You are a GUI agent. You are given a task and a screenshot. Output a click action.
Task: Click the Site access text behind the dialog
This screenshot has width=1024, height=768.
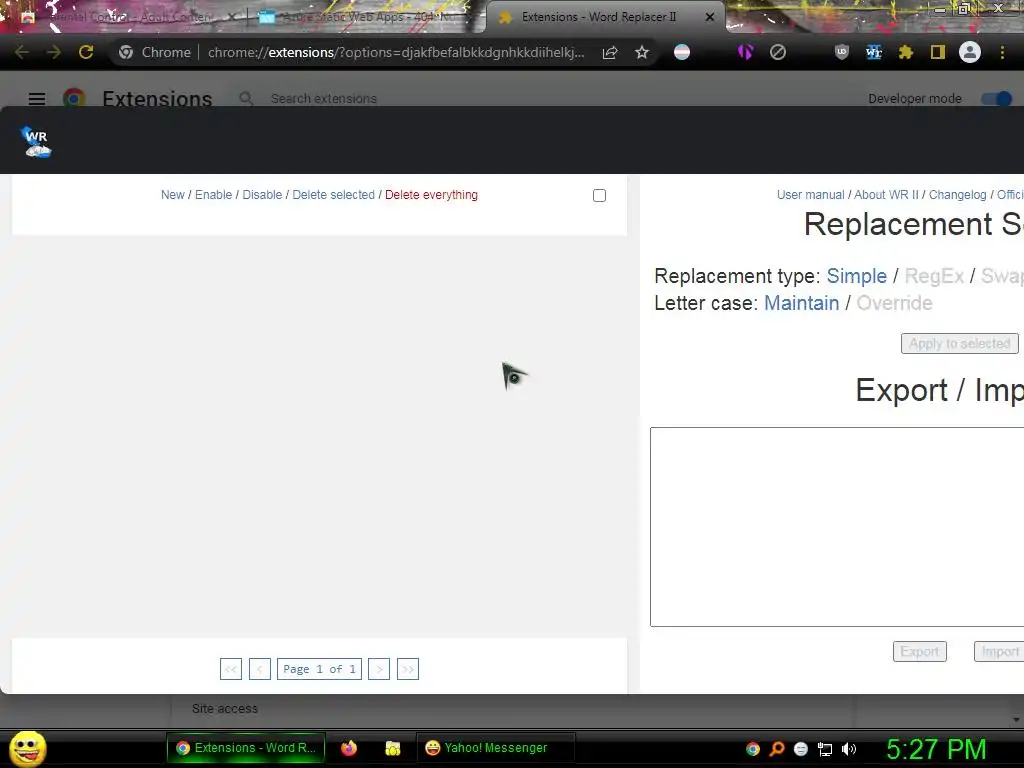pos(225,709)
